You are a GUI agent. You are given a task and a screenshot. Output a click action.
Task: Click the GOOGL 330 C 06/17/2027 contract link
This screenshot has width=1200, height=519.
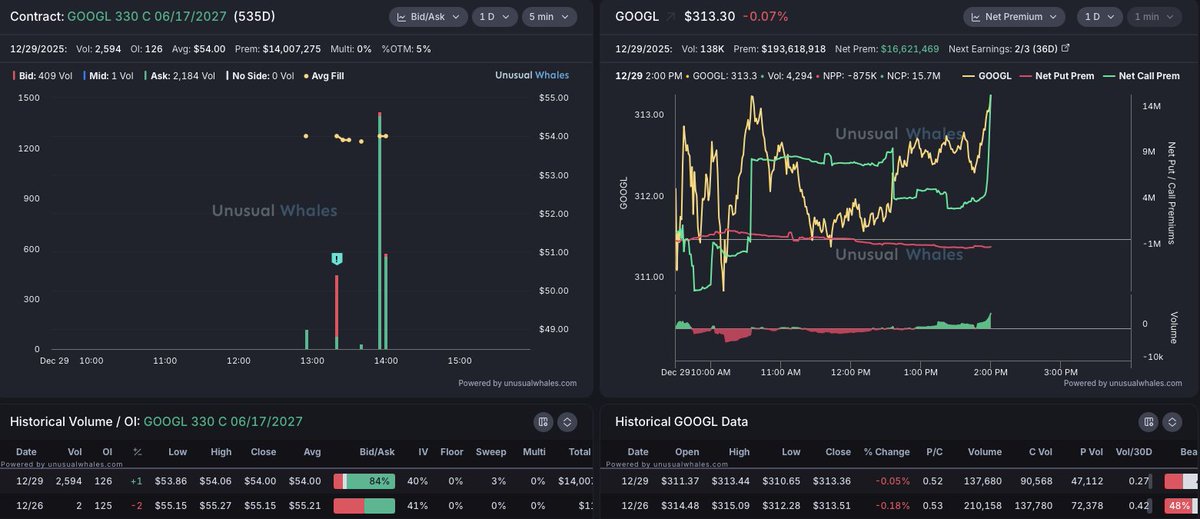point(146,17)
